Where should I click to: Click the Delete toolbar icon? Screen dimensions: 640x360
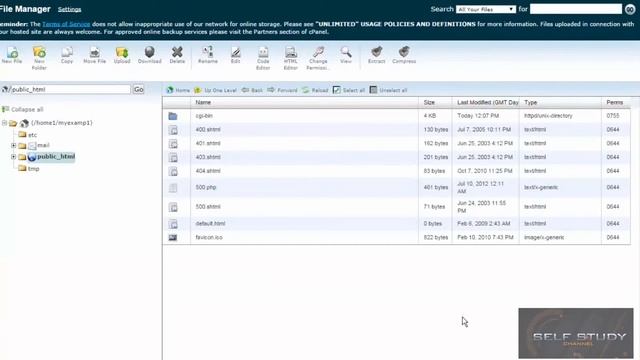tap(177, 55)
